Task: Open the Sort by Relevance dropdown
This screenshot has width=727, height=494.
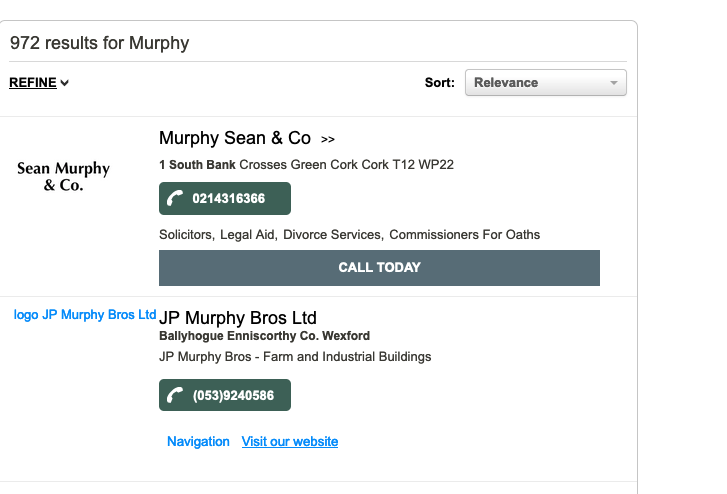Action: pos(545,83)
